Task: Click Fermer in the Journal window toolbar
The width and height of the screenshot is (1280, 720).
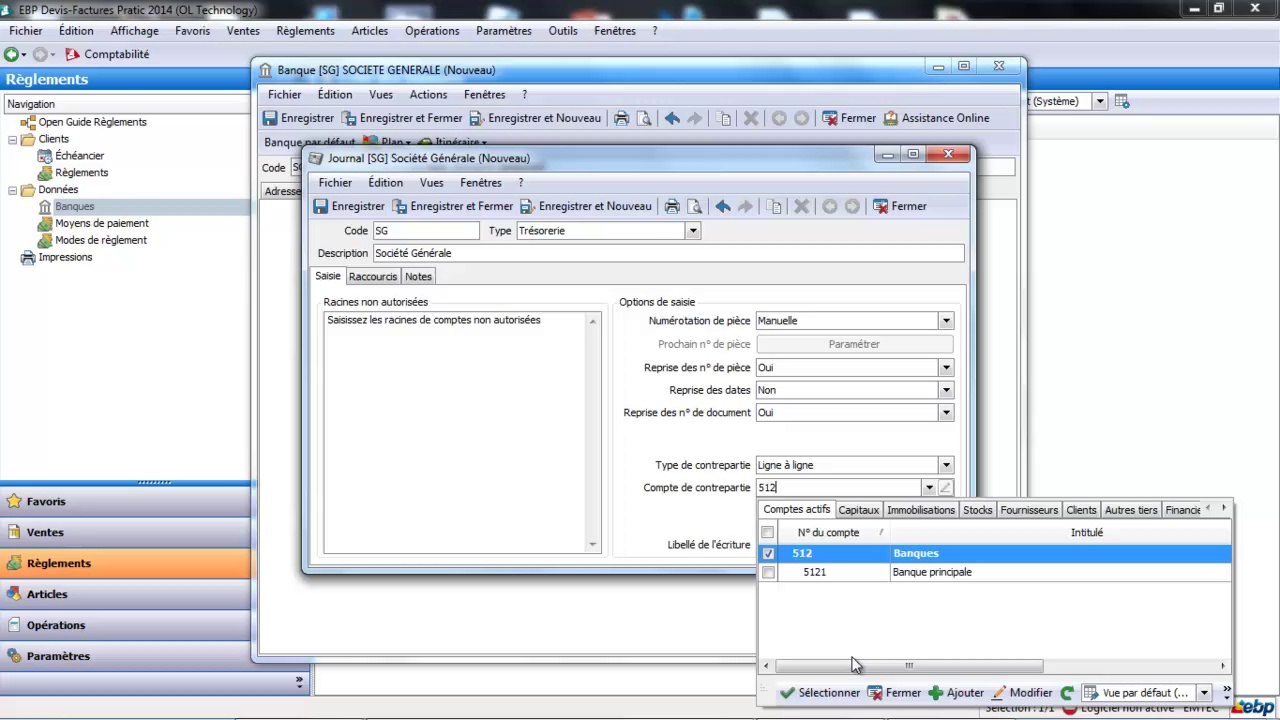Action: pos(899,206)
